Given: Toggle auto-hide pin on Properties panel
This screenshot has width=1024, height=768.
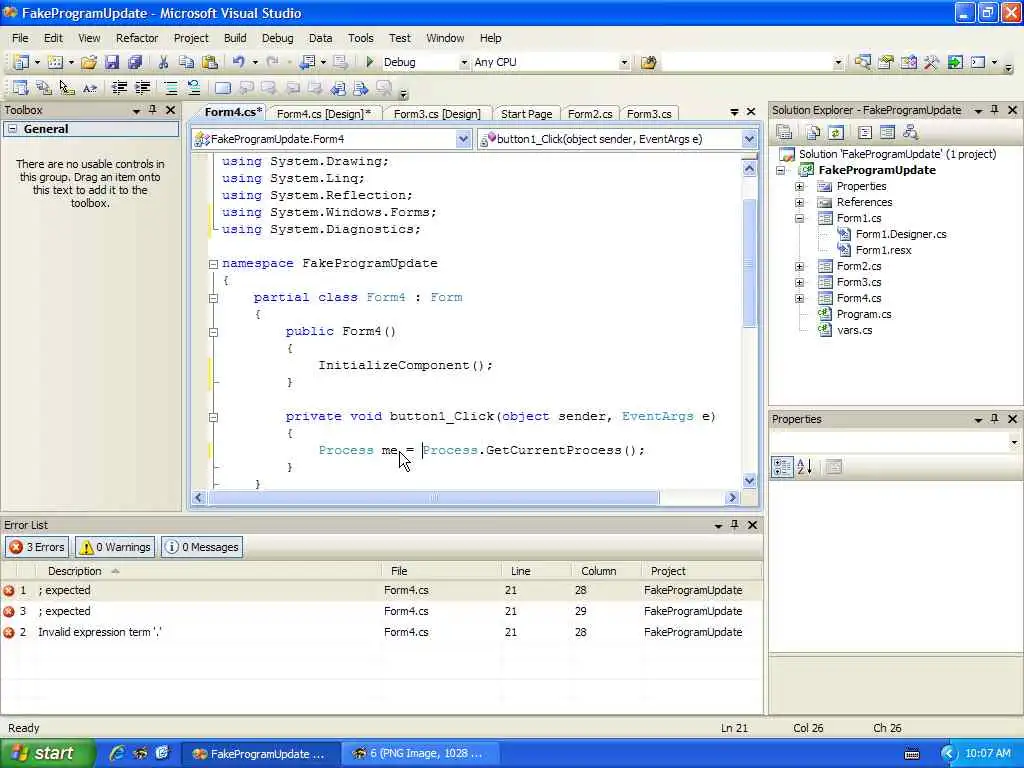Looking at the screenshot, I should click(x=995, y=419).
